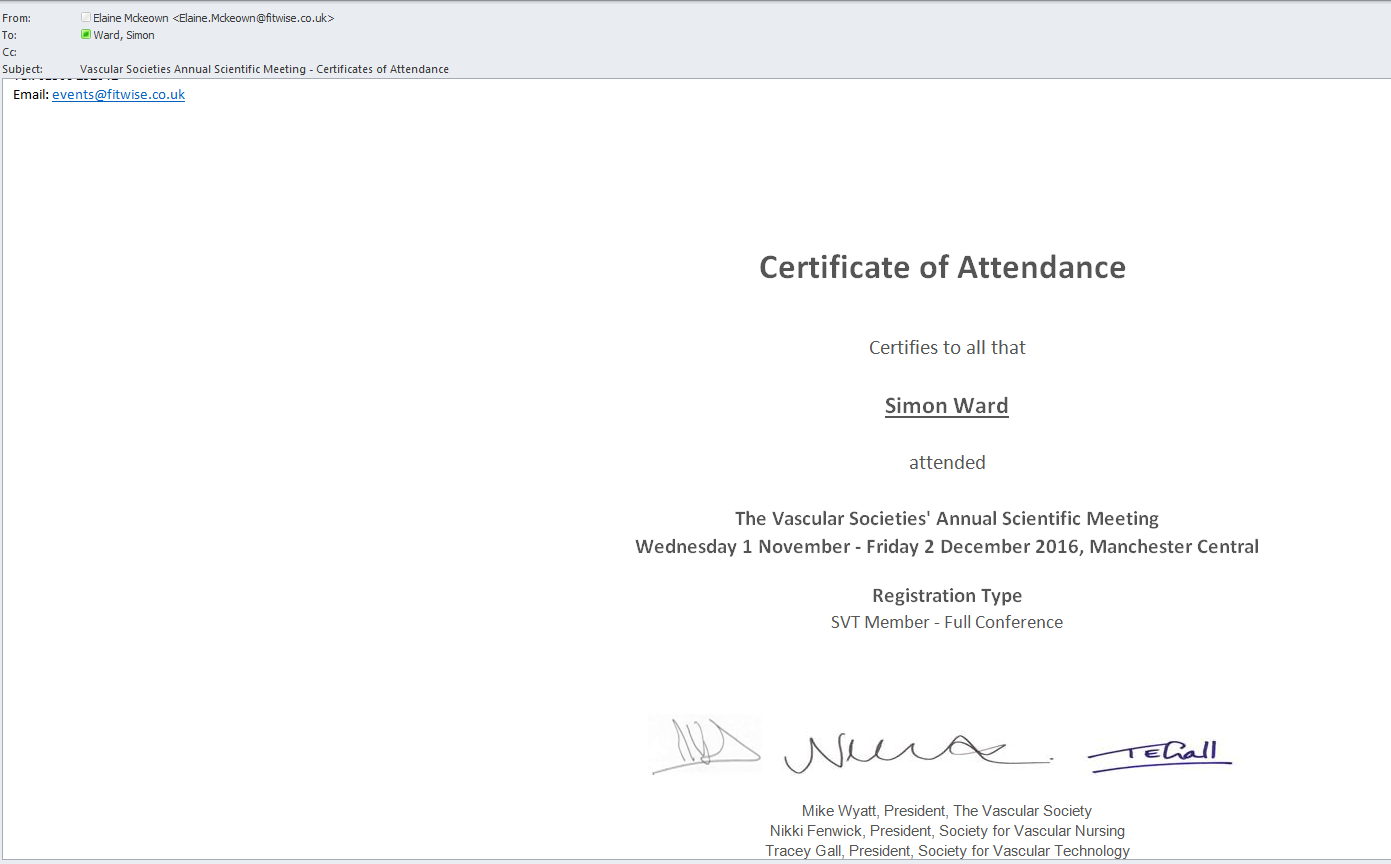The height and width of the screenshot is (864, 1391).
Task: Click the blue Tracey Gall signature image
Action: click(1160, 754)
